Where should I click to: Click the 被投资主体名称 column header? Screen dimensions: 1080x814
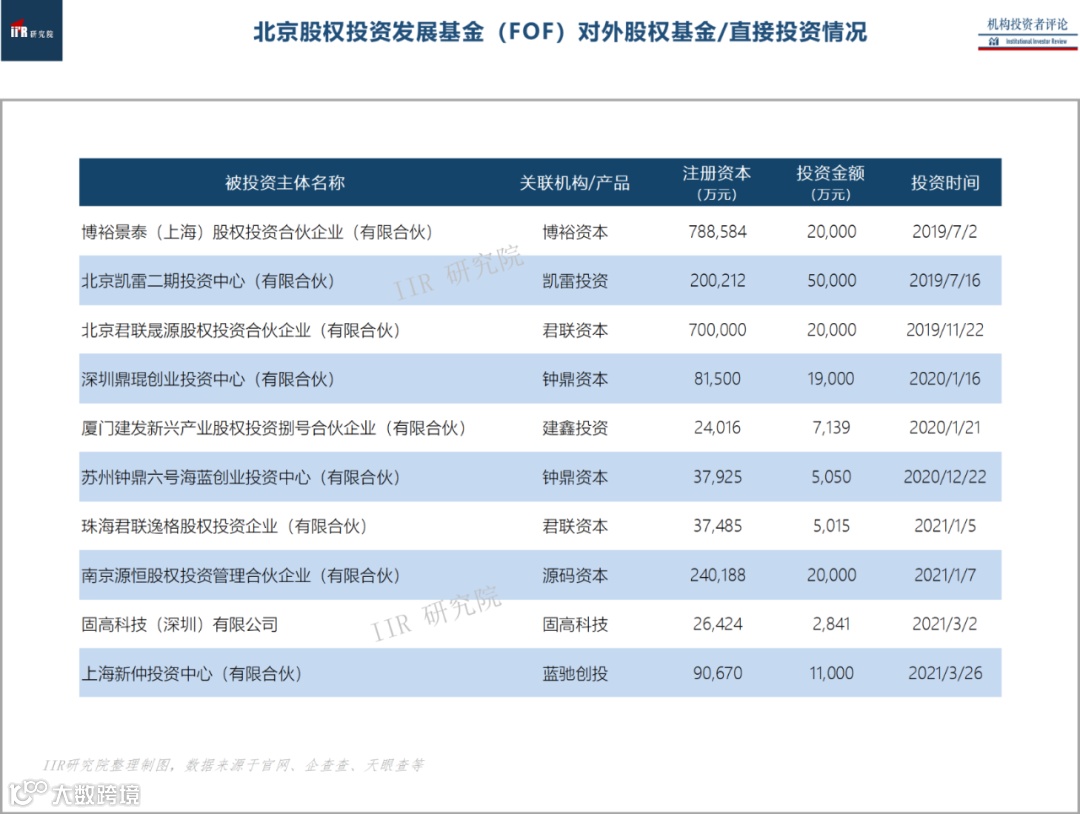[x=284, y=182]
